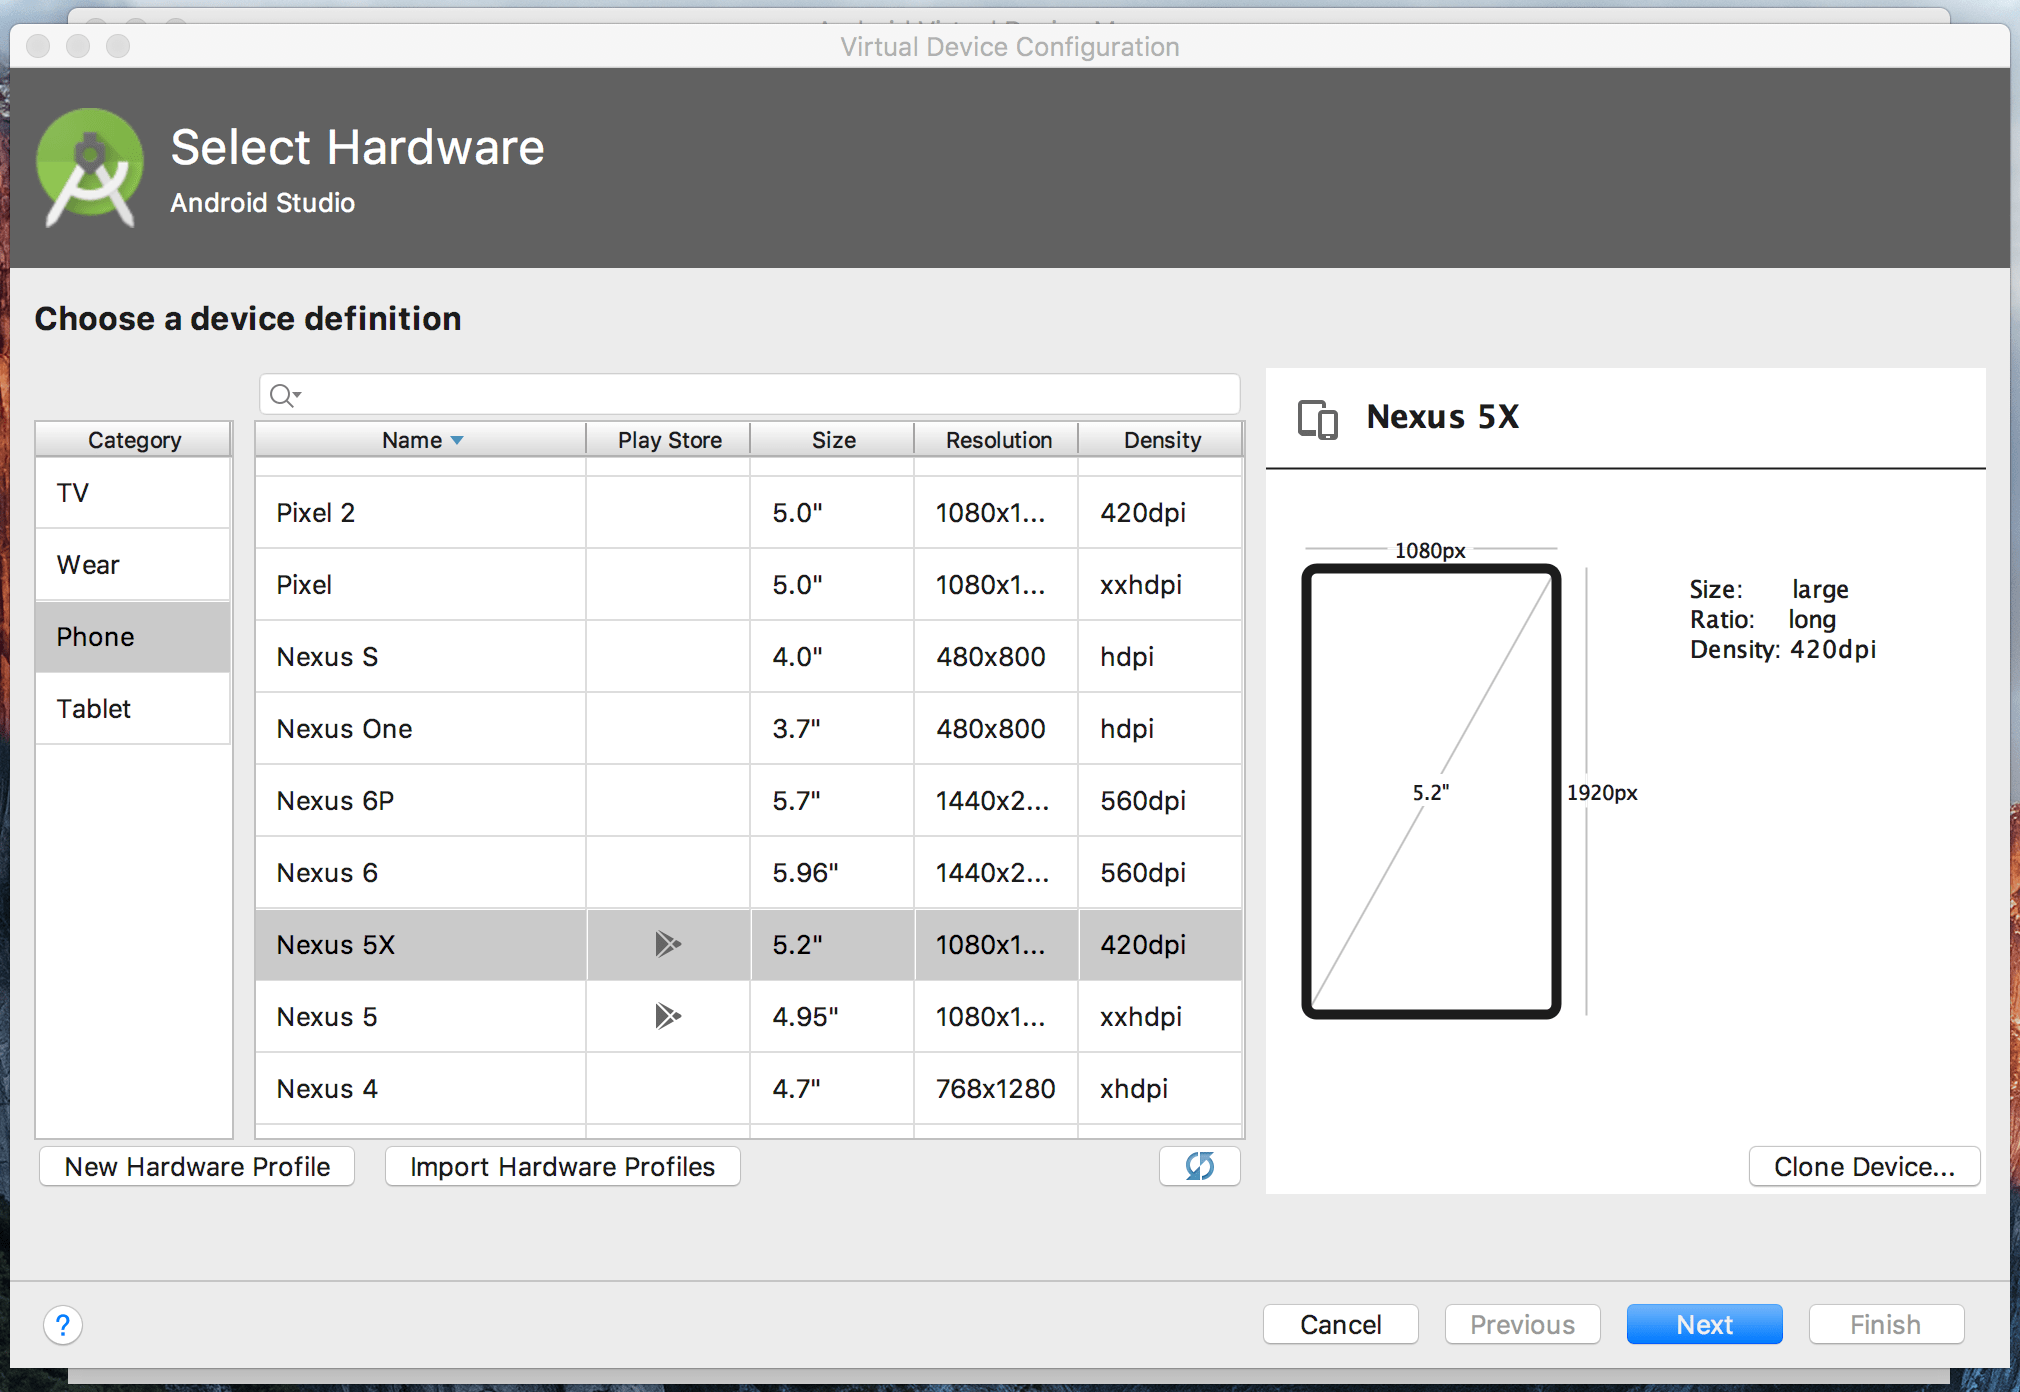This screenshot has height=1392, width=2020.
Task: Sort by Density column header
Action: coord(1161,440)
